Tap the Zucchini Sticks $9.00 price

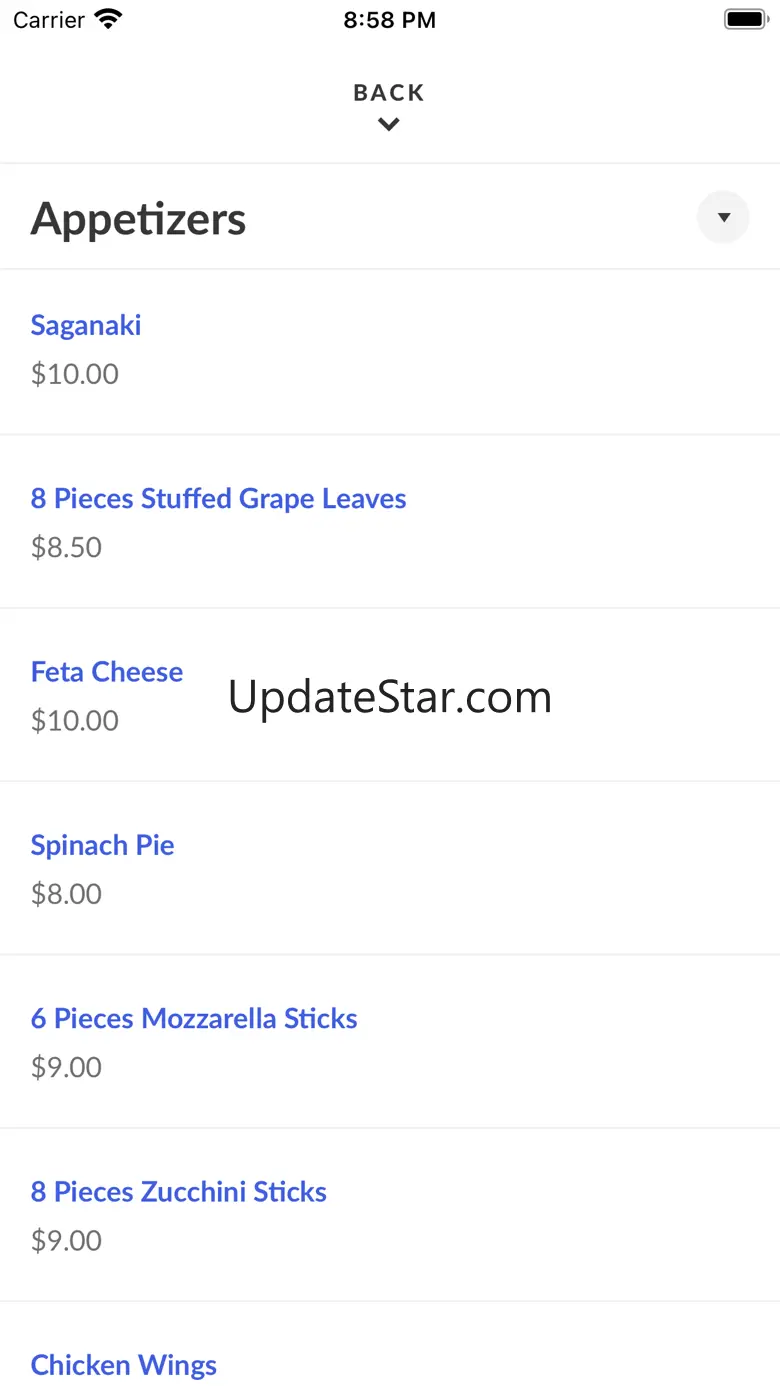click(x=66, y=1240)
